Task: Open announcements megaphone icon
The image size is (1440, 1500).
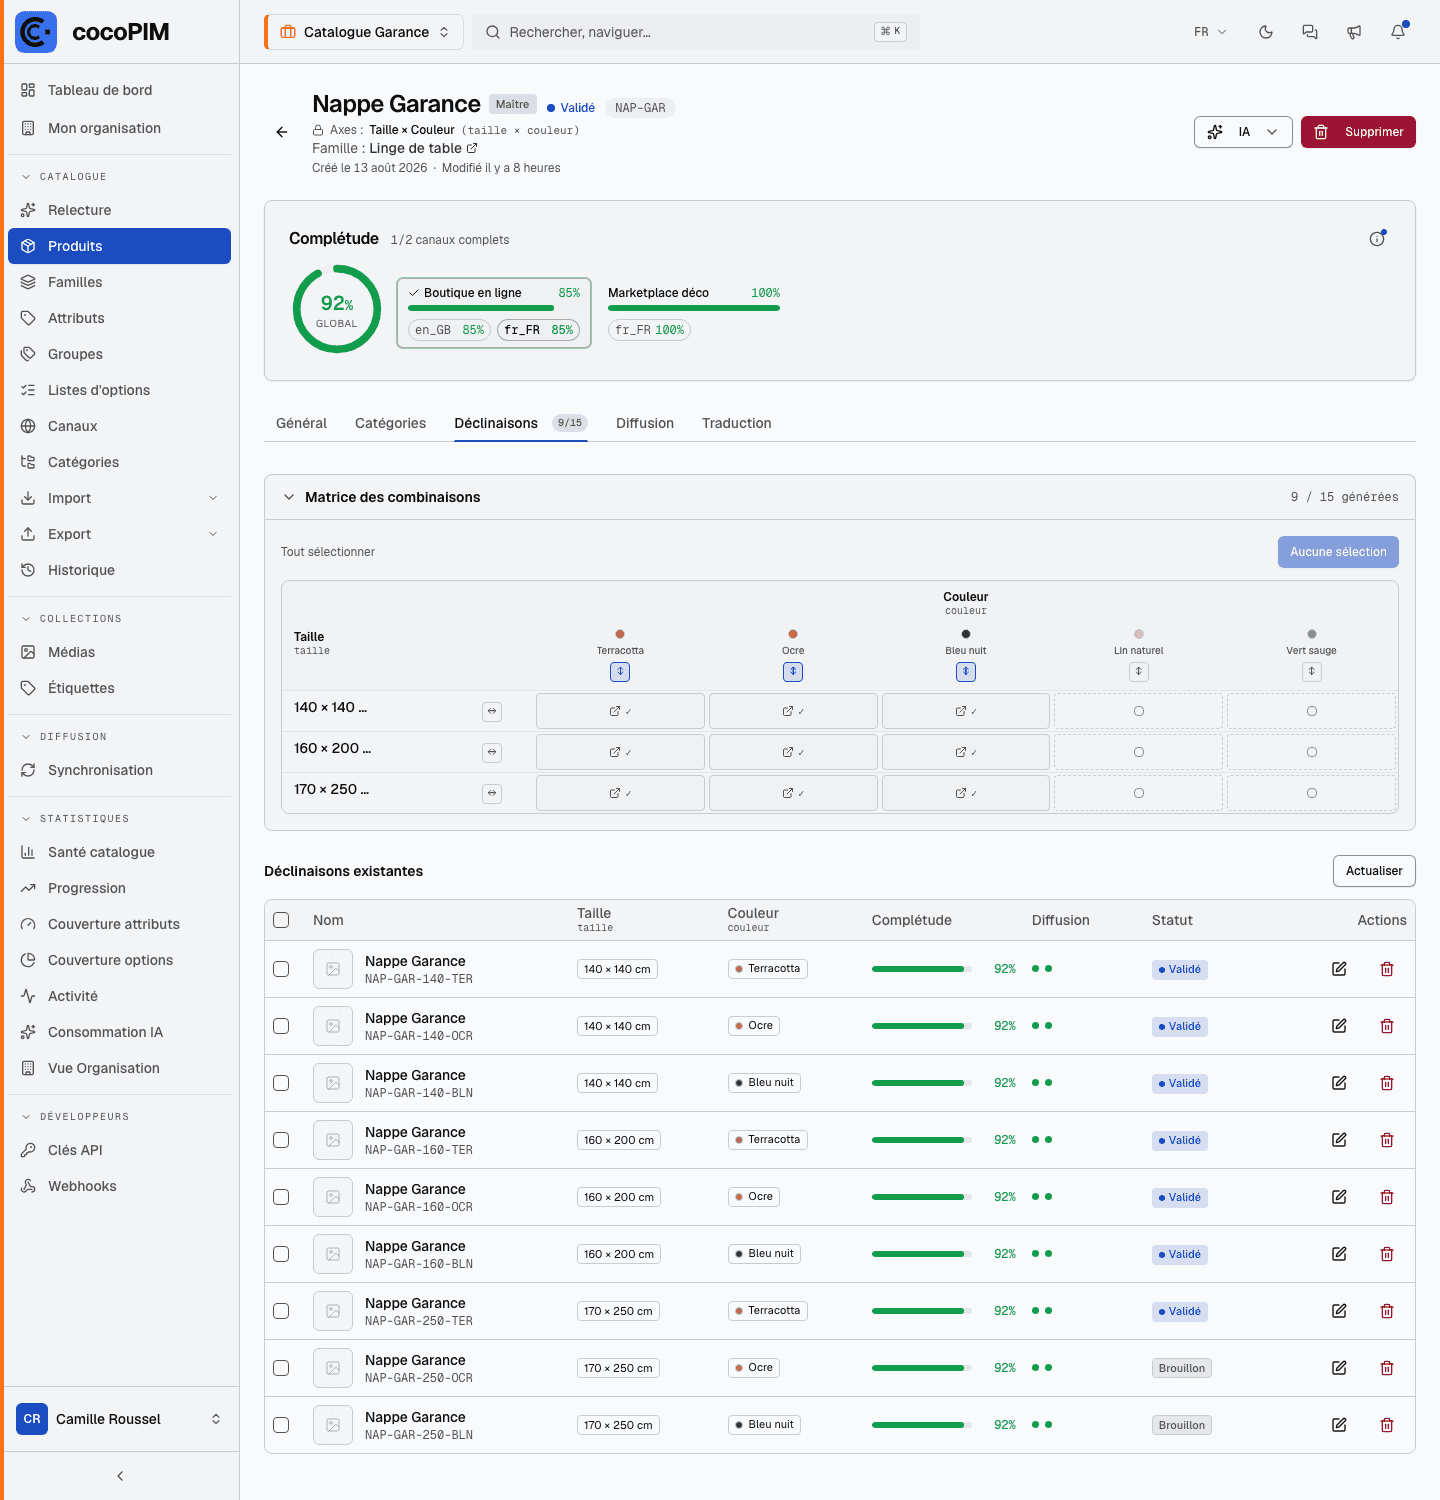Action: (x=1354, y=32)
